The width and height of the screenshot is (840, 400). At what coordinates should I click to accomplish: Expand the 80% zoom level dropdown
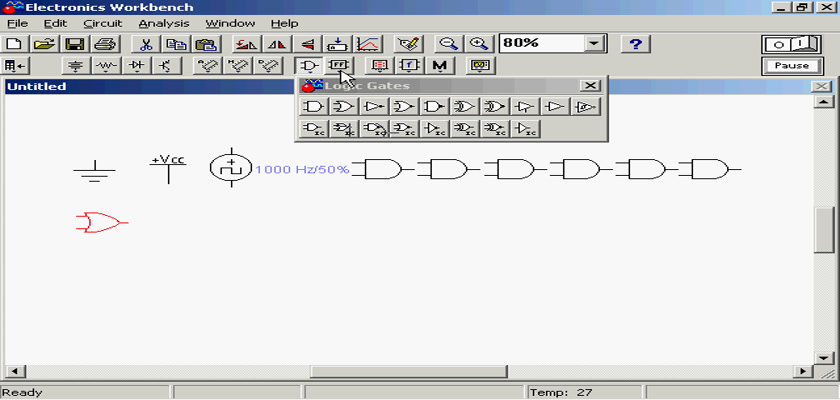coord(595,44)
